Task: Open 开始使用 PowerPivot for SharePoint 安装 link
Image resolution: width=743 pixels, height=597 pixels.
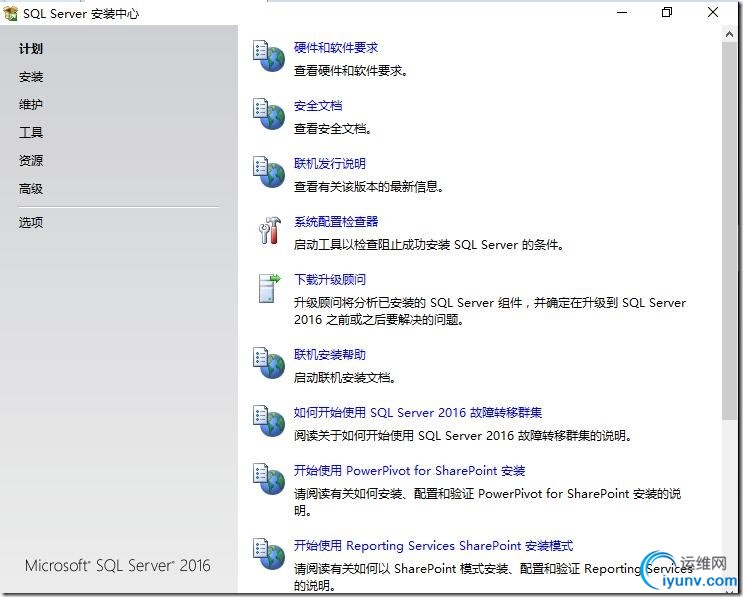Action: [x=409, y=470]
